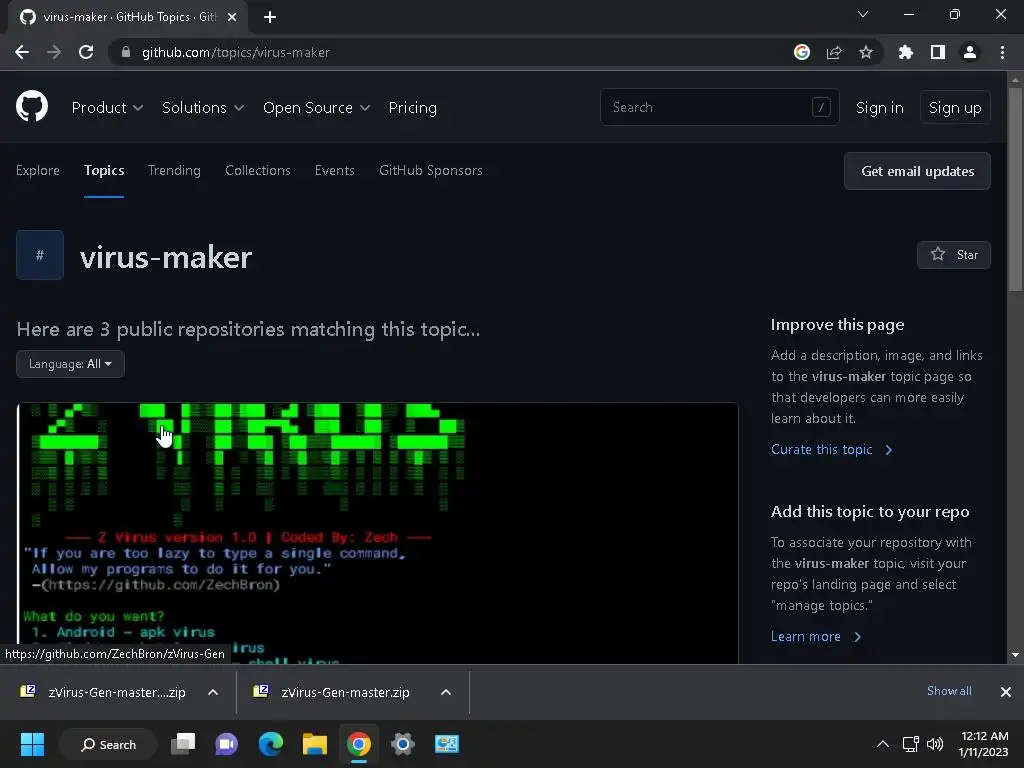
Task: Launch Teams Chat from taskbar
Action: (227, 744)
